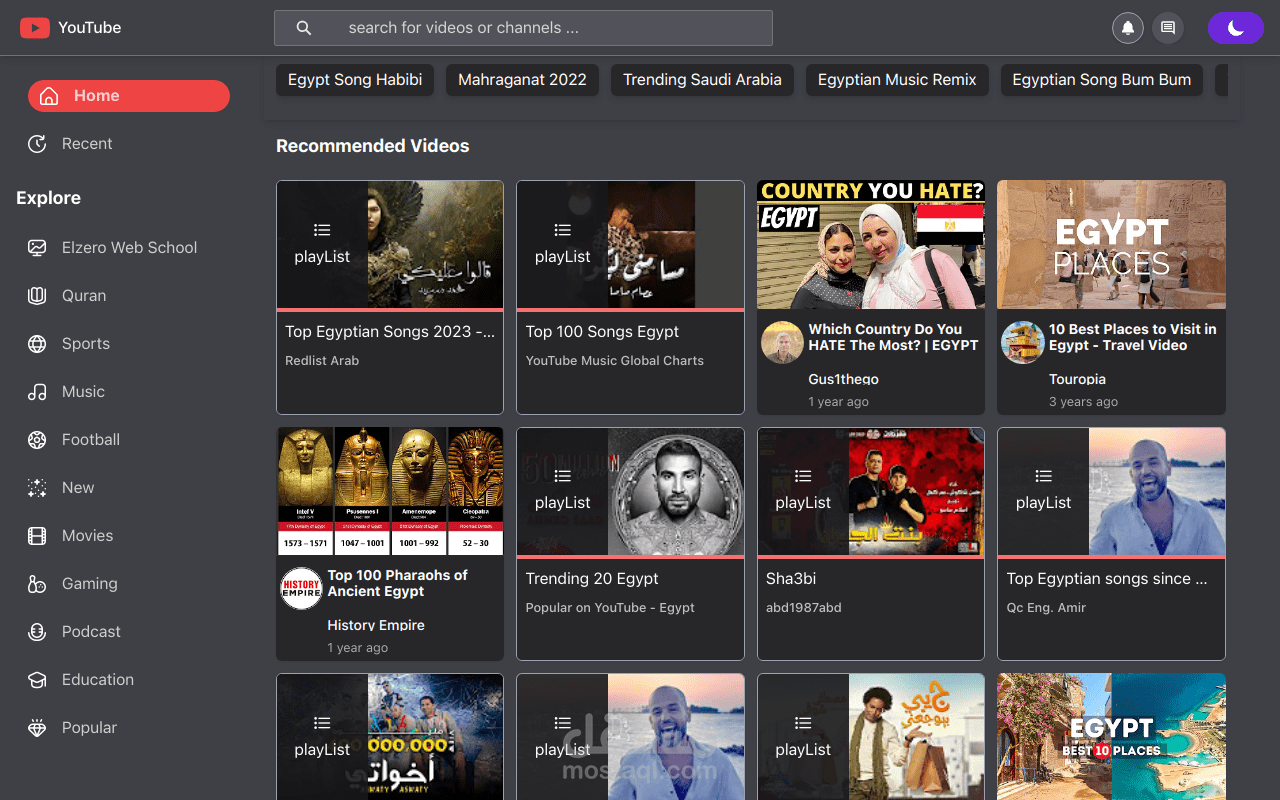Viewport: 1280px width, 800px height.
Task: Click the search magnifier icon
Action: 304,28
